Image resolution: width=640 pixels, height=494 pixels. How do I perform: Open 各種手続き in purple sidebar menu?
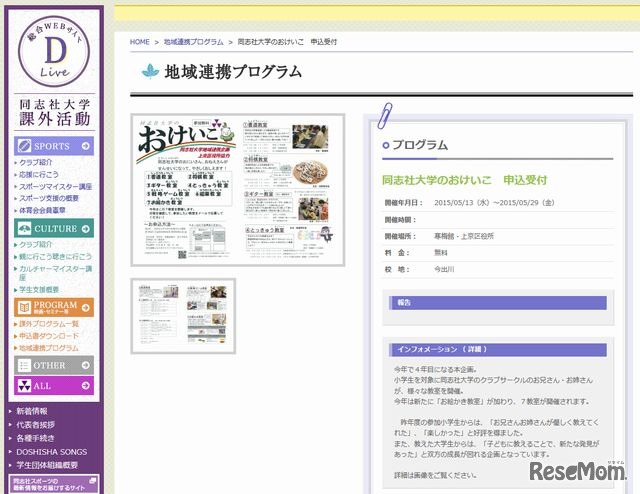coord(36,438)
